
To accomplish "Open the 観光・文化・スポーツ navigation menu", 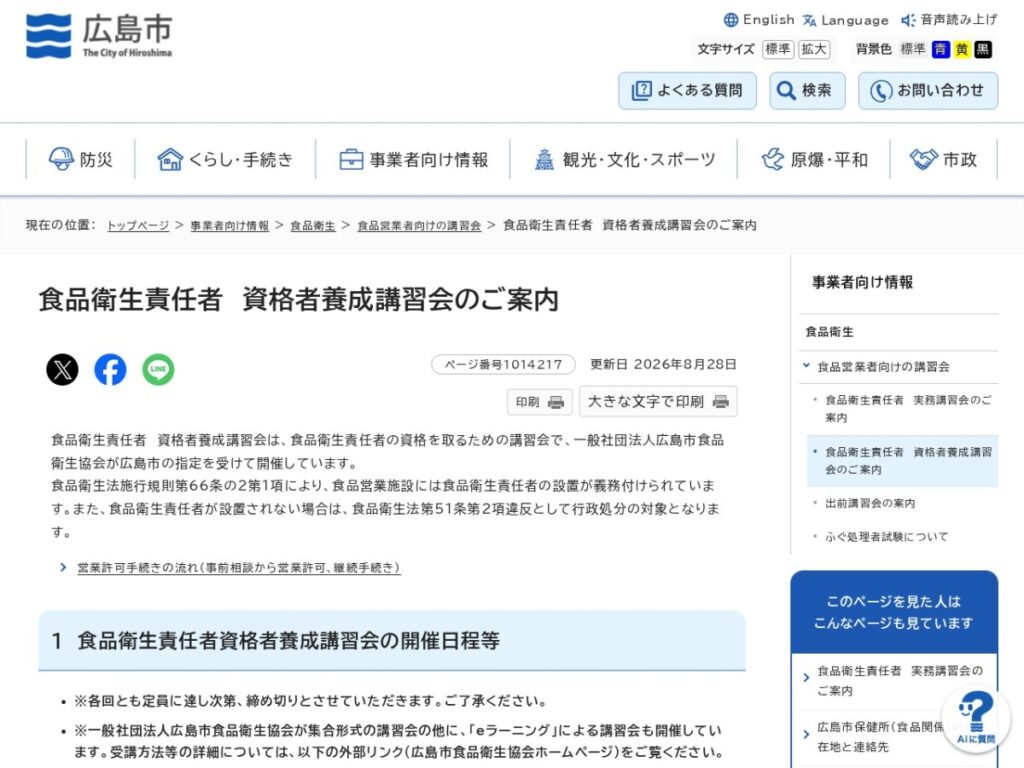I will point(624,159).
